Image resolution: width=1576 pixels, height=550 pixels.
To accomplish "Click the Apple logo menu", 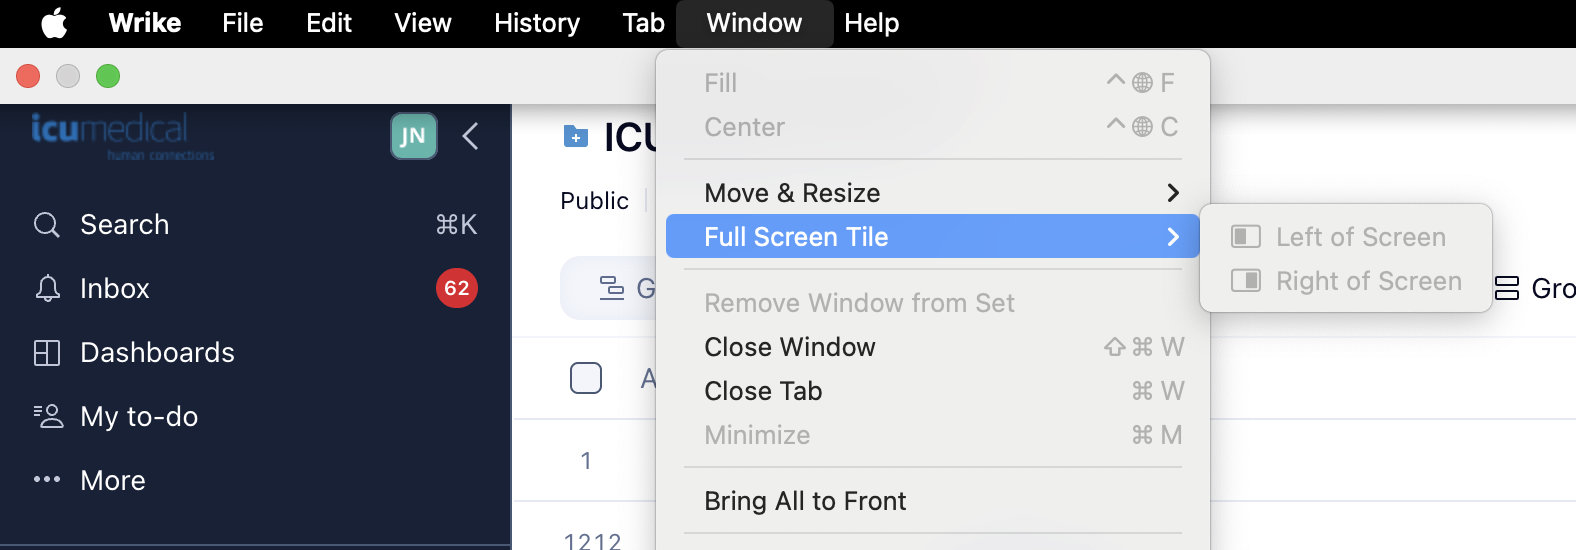I will [x=54, y=23].
